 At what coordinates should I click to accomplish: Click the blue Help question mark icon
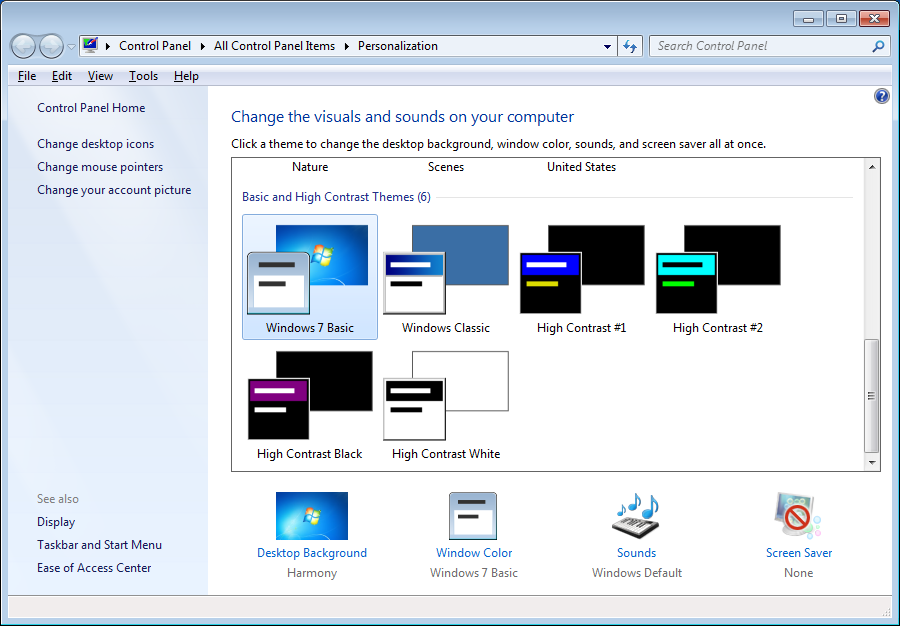[881, 96]
